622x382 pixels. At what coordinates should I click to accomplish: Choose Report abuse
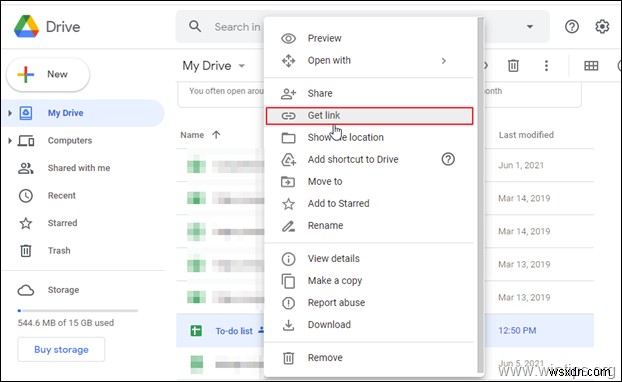(x=369, y=303)
